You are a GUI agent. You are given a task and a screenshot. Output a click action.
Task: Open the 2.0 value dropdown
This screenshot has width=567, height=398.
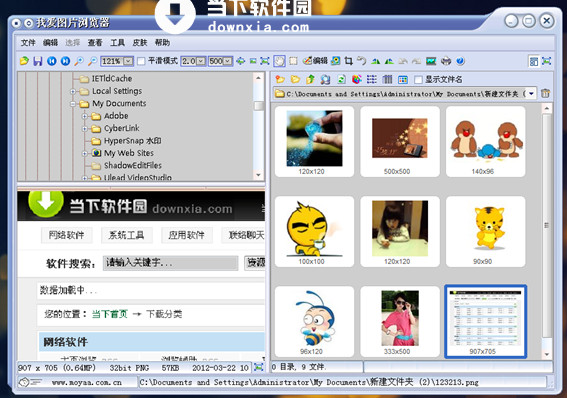[201, 61]
